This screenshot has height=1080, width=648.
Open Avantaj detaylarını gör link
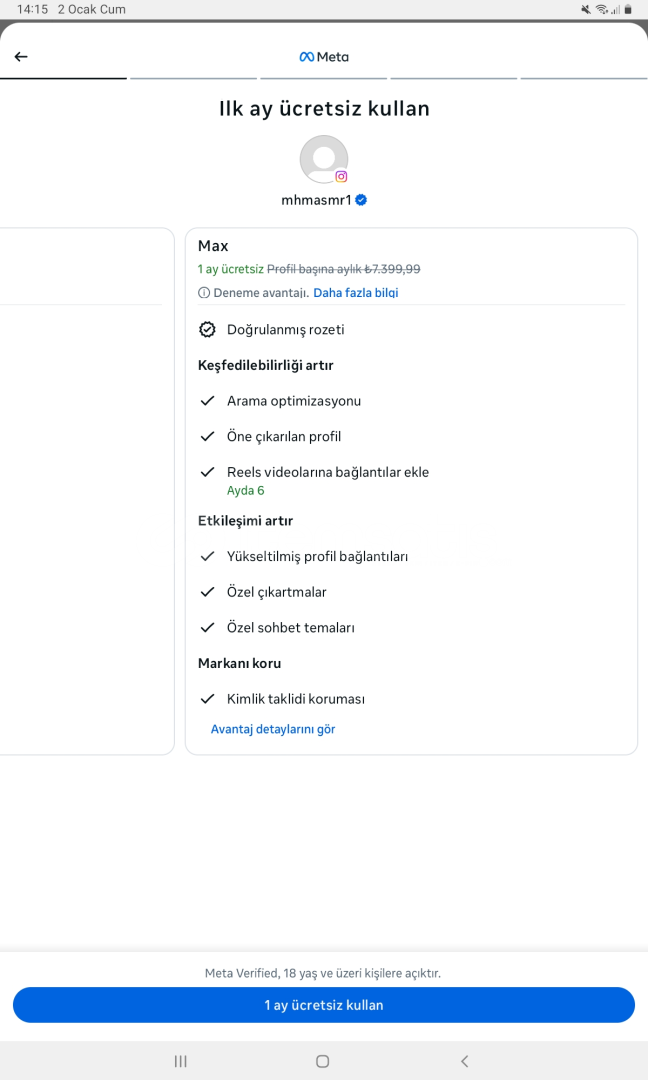coord(272,729)
